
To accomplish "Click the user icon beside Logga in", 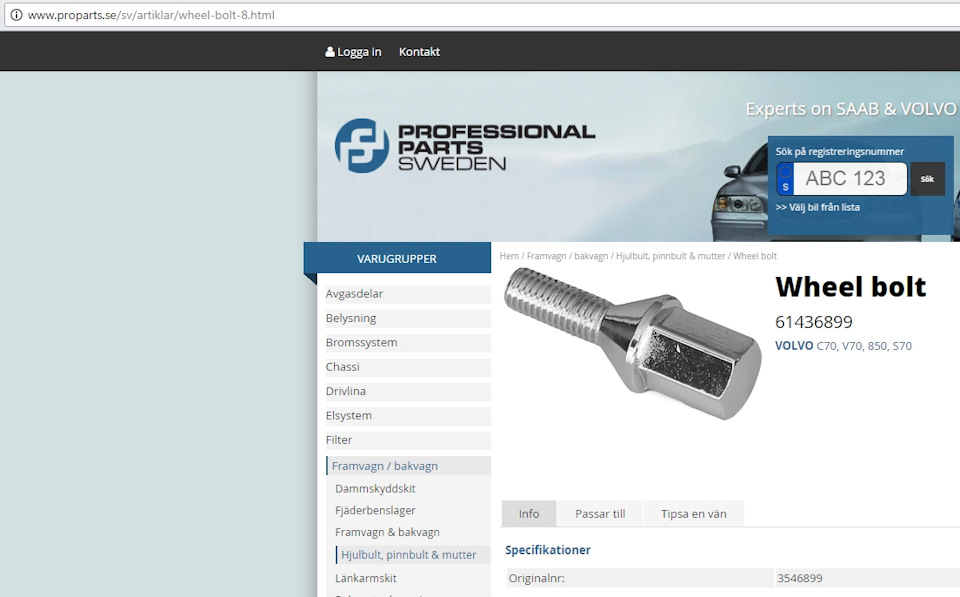I will (x=330, y=52).
